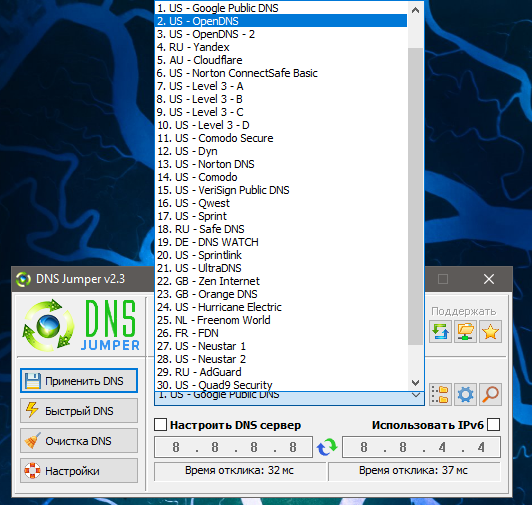Click the dropdown list scroll-down arrow
This screenshot has height=505, width=532.
[x=415, y=383]
